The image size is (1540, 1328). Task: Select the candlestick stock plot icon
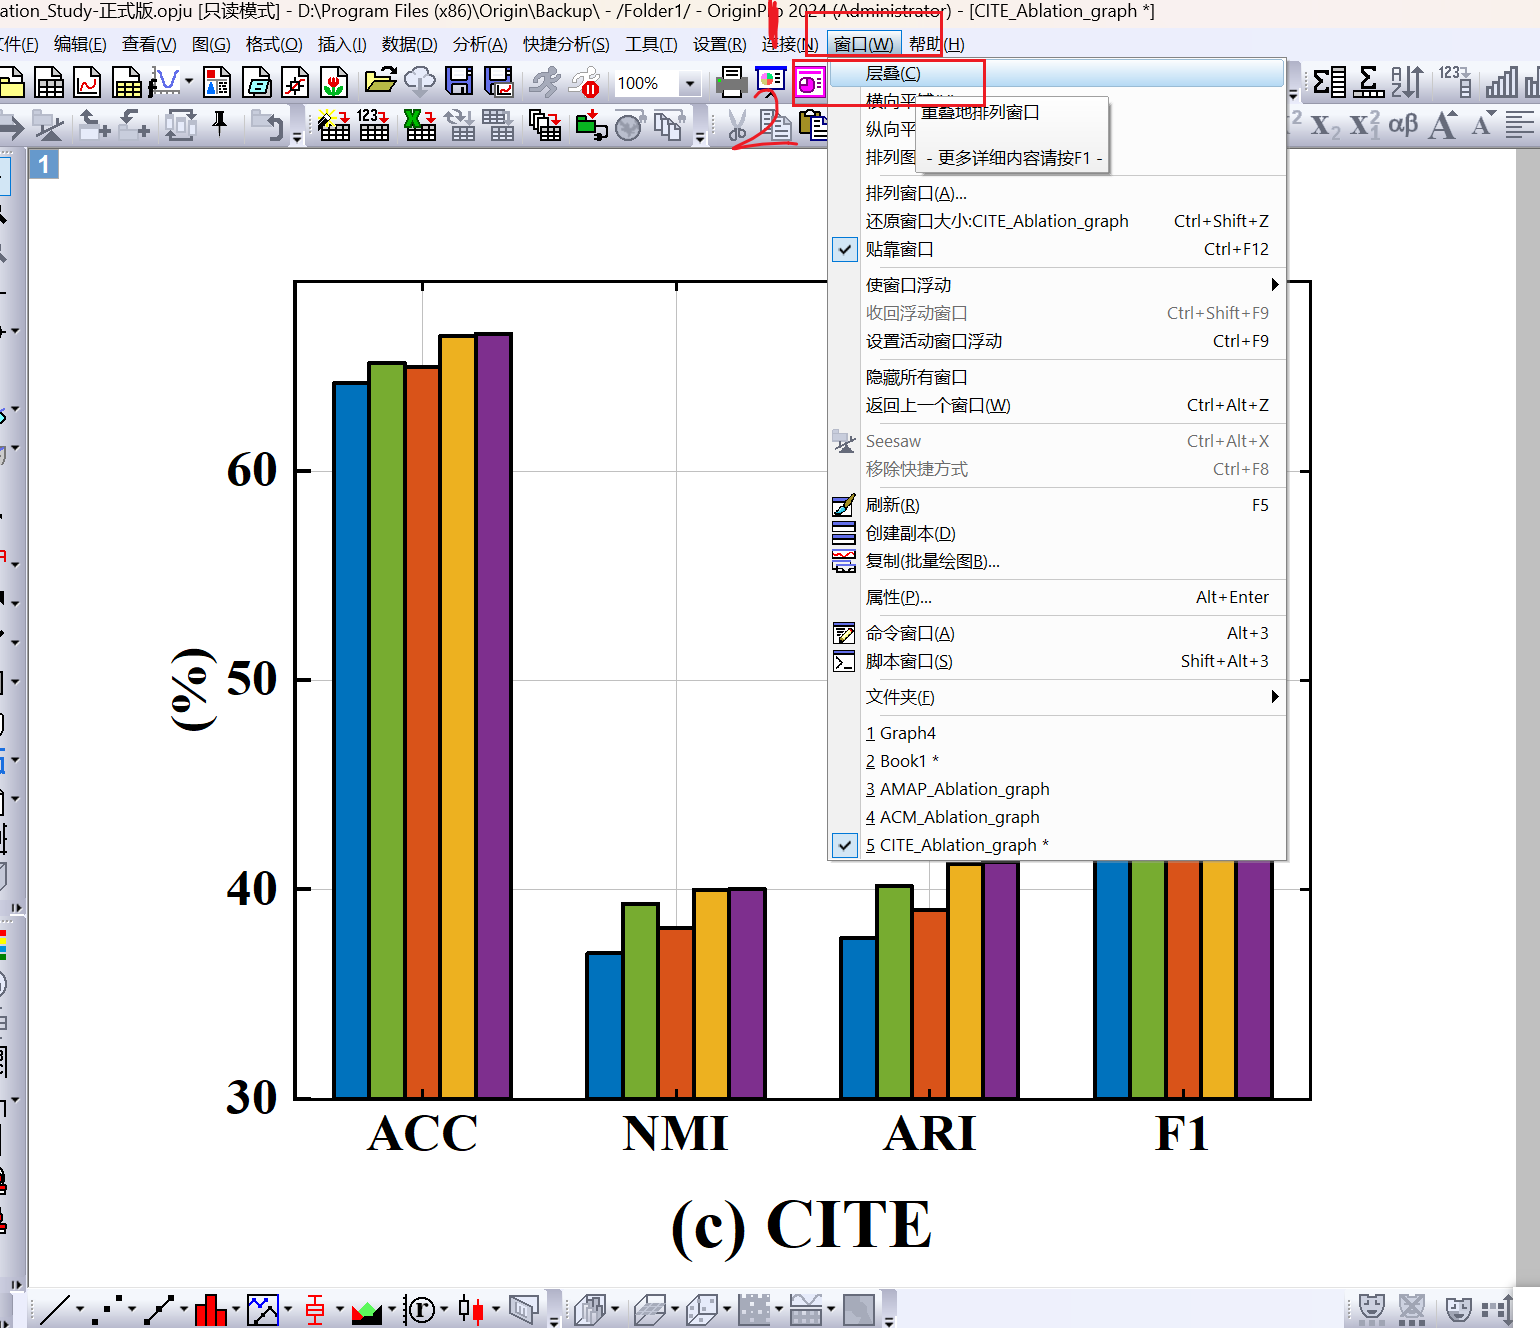click(x=471, y=1309)
